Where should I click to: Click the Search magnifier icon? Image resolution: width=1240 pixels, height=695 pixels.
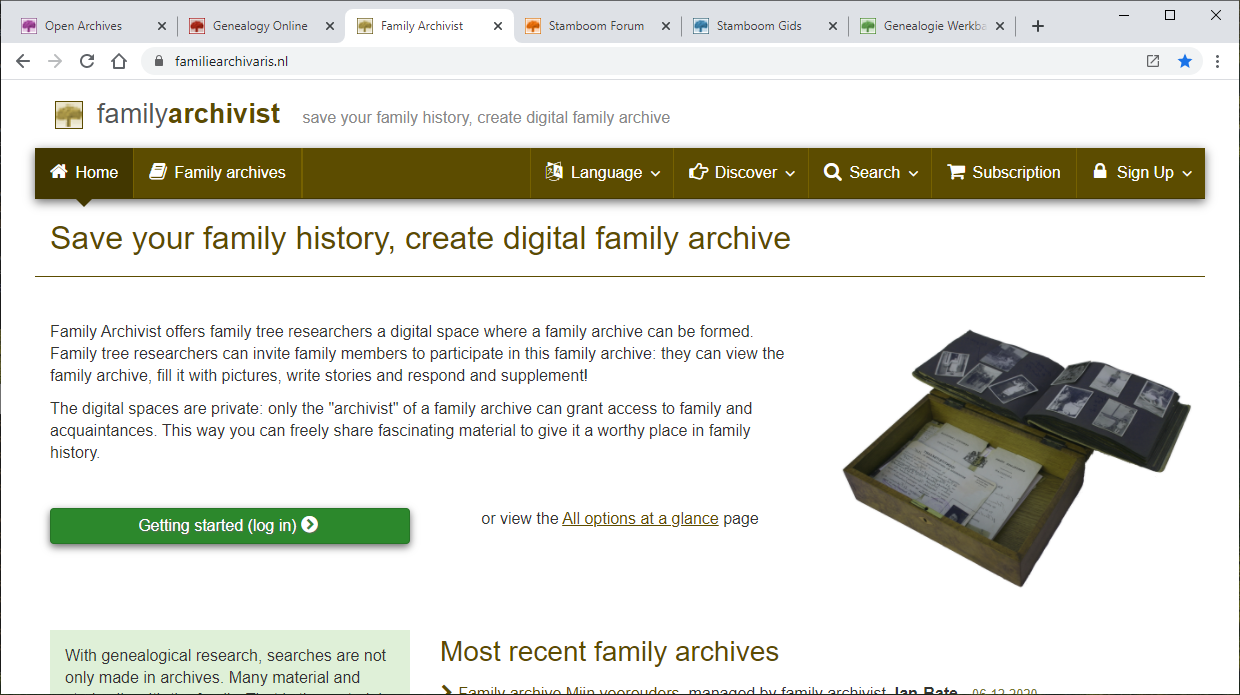point(832,172)
